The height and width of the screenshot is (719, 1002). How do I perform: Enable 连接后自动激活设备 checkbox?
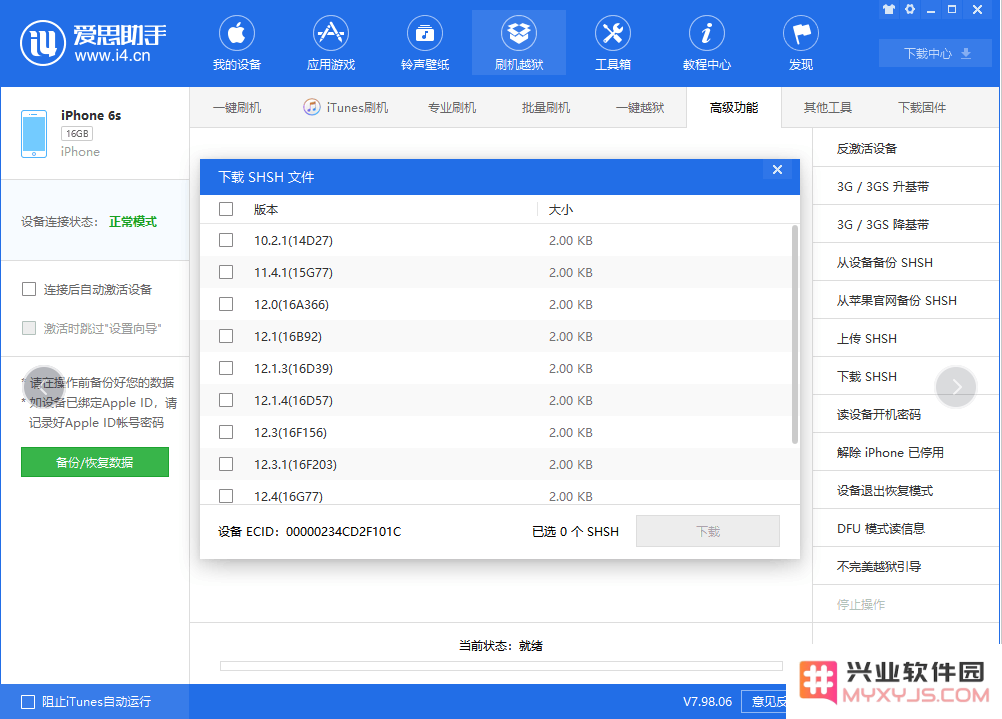pyautogui.click(x=29, y=290)
